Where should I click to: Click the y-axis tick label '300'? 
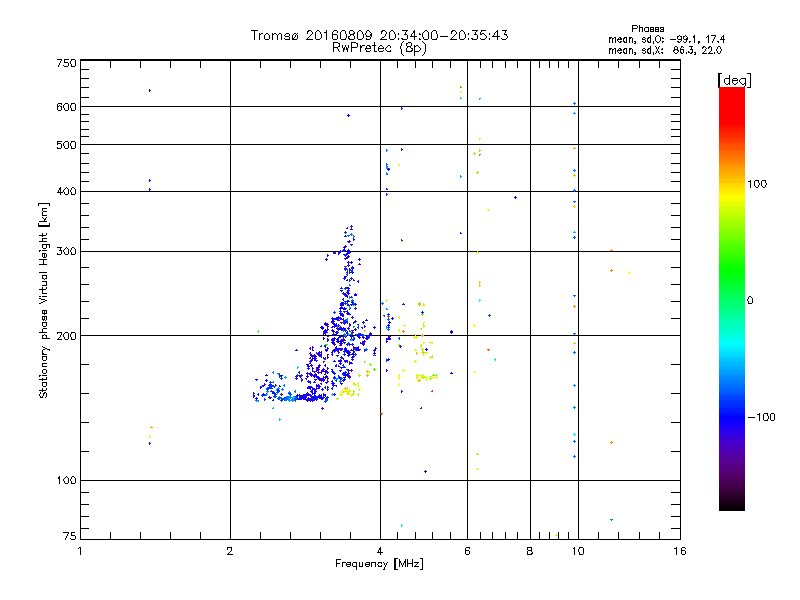pos(66,251)
